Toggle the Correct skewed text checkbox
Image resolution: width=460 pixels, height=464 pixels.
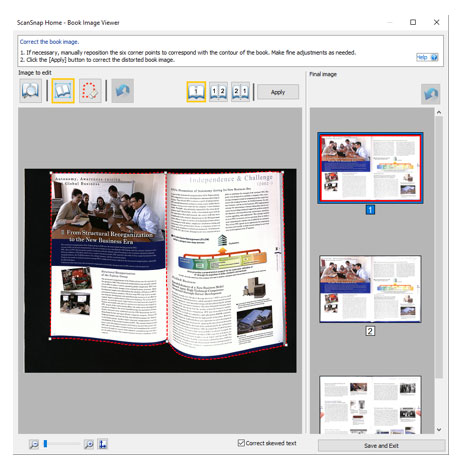click(241, 443)
